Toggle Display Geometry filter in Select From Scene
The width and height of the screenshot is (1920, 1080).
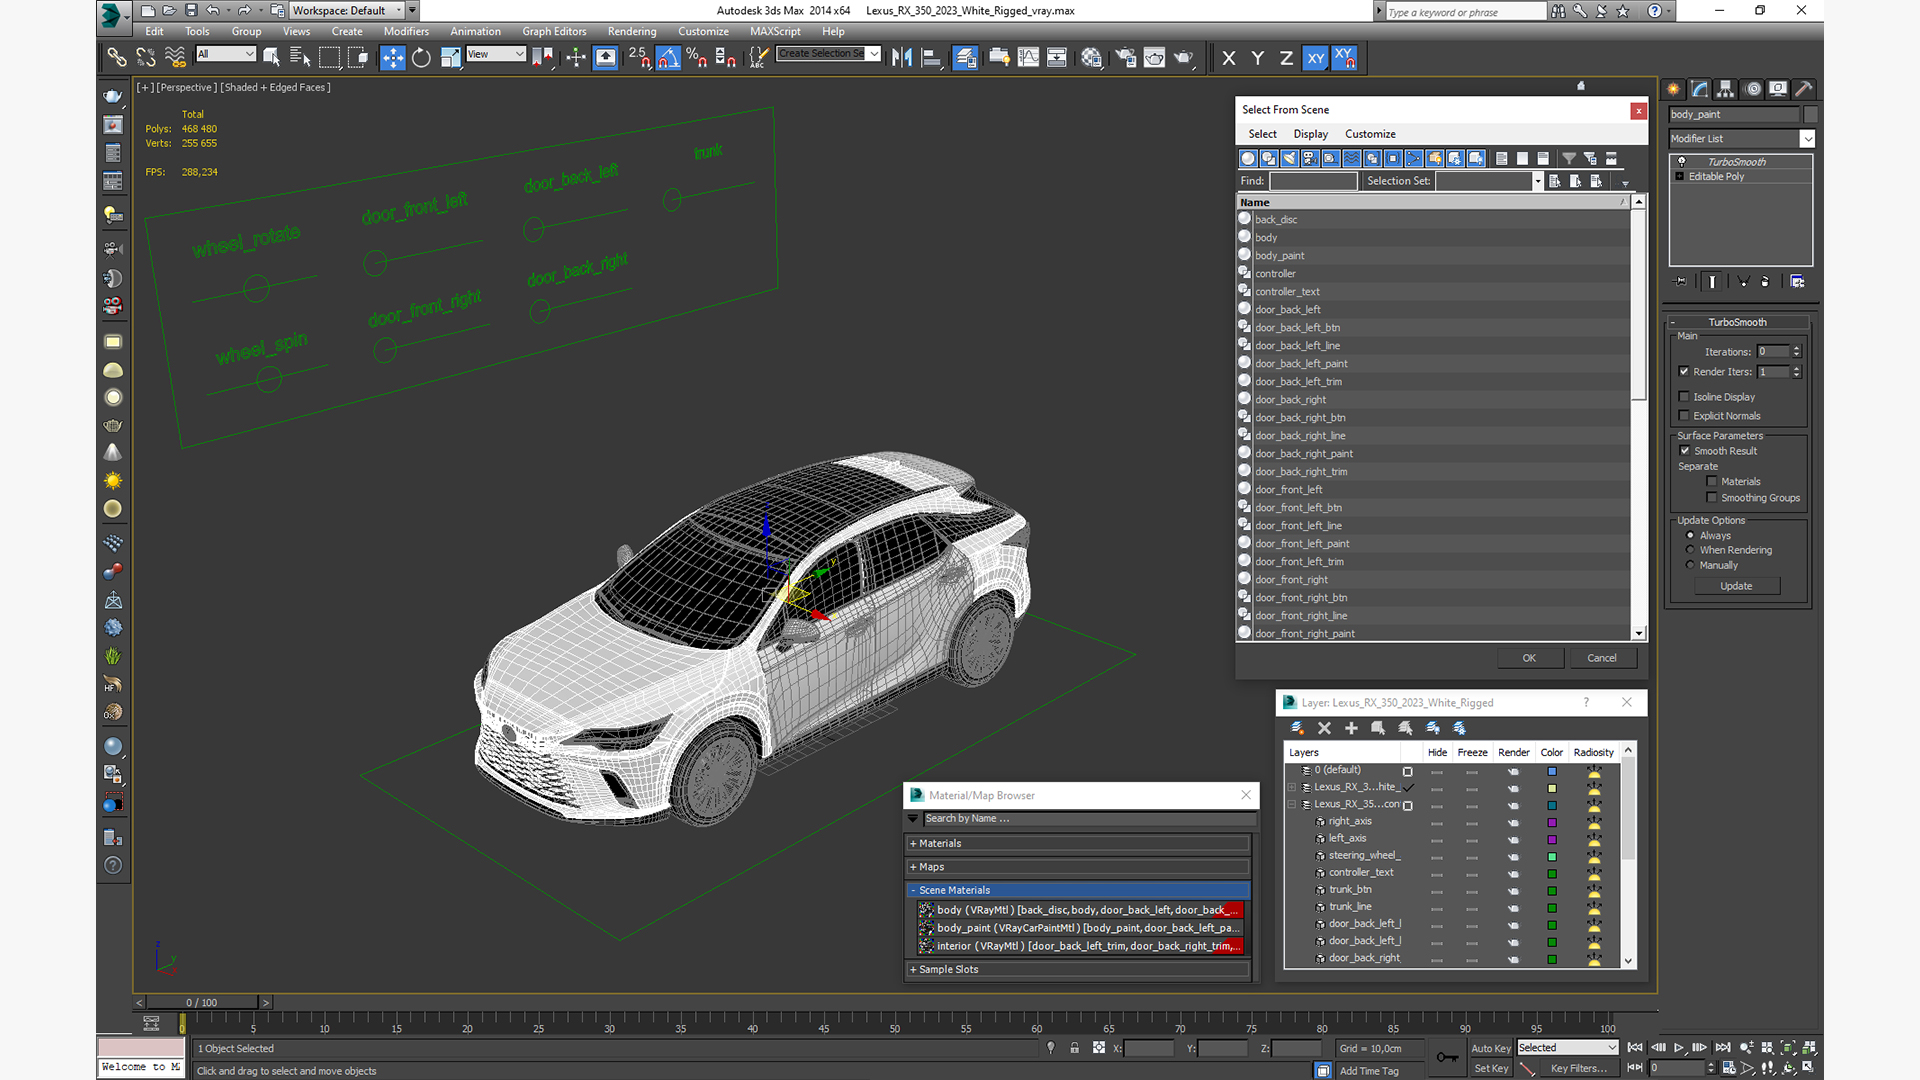(x=1248, y=158)
